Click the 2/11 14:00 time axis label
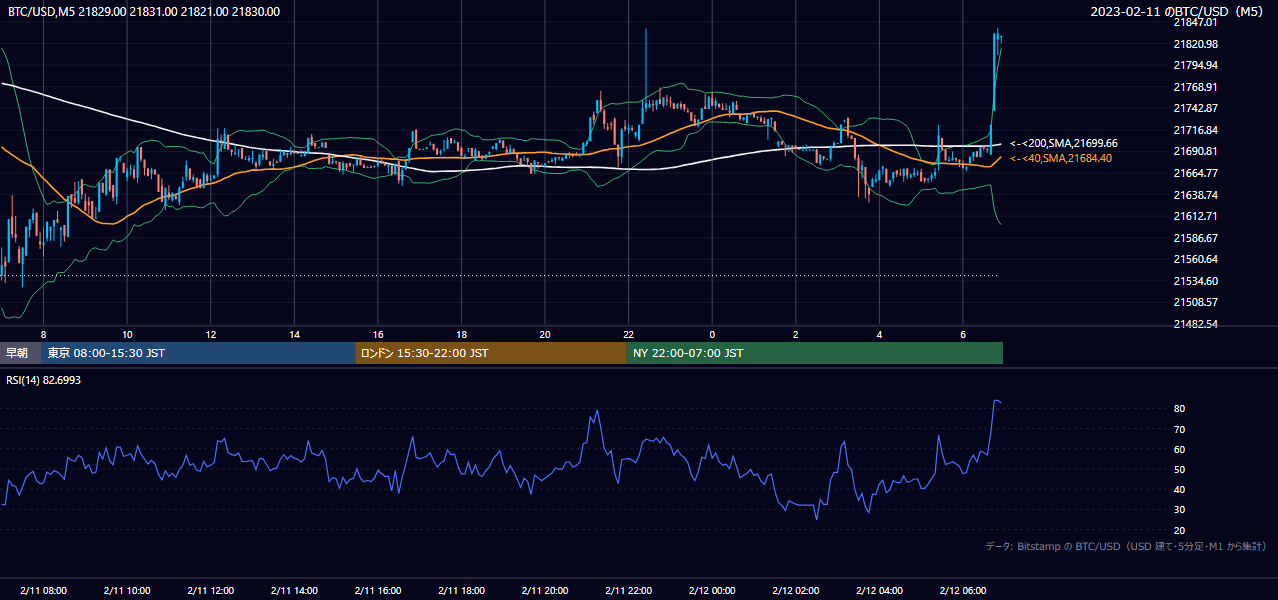The height and width of the screenshot is (600, 1278). tap(294, 590)
